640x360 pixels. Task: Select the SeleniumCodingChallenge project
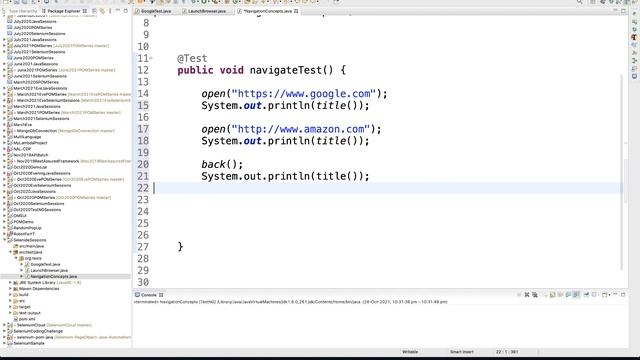[x=38, y=331]
